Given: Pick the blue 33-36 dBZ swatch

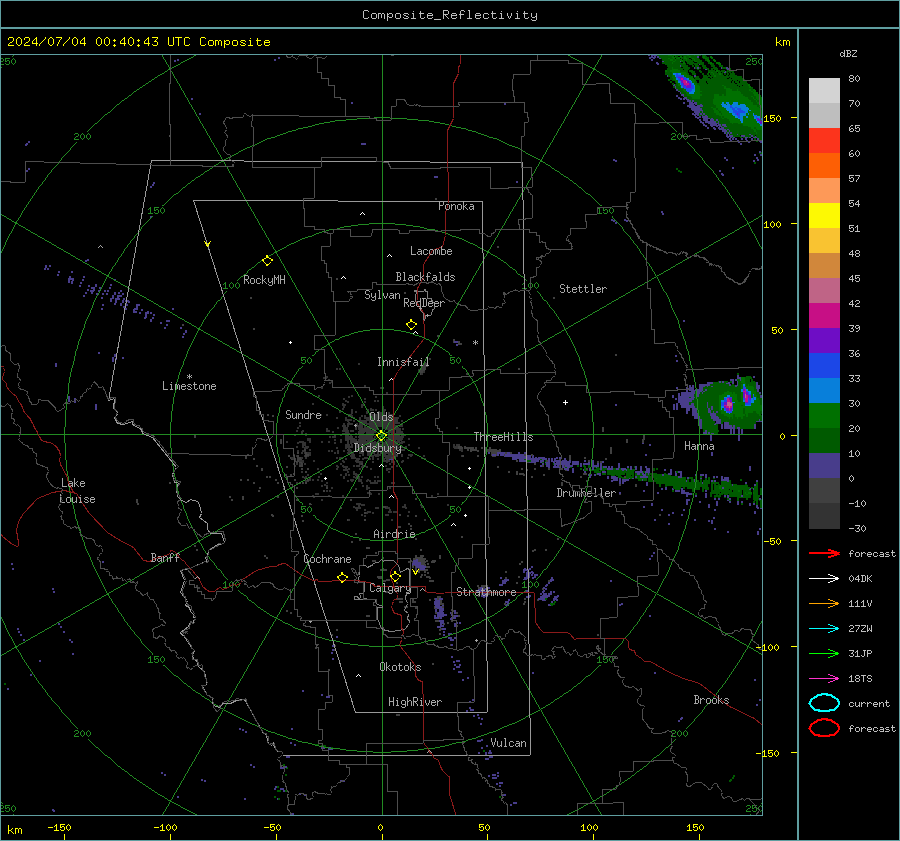Looking at the screenshot, I should 824,365.
